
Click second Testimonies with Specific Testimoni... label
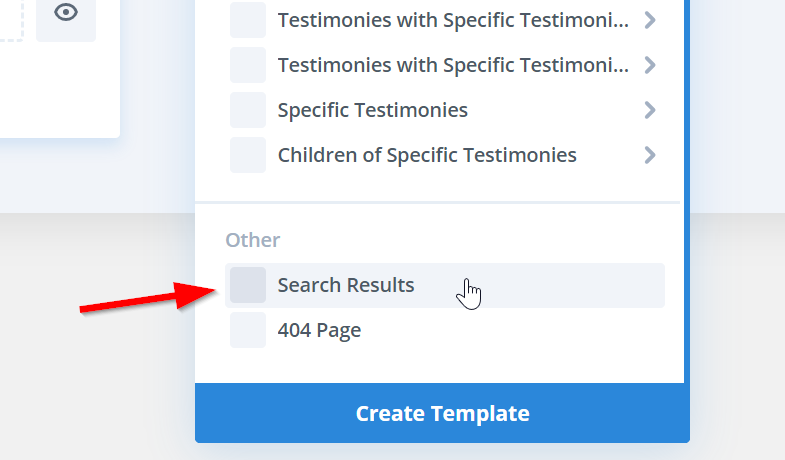click(x=453, y=65)
